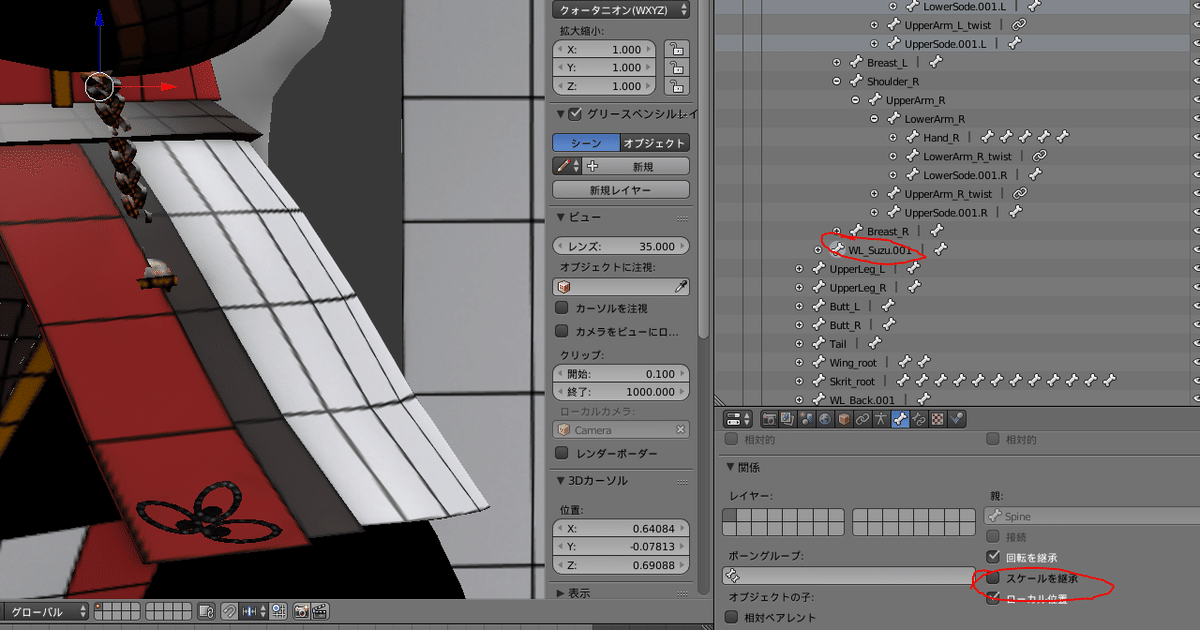Screen dimensions: 1200x630
Task: Click the bone icon next to Shoulder_R
Action: coord(856,81)
